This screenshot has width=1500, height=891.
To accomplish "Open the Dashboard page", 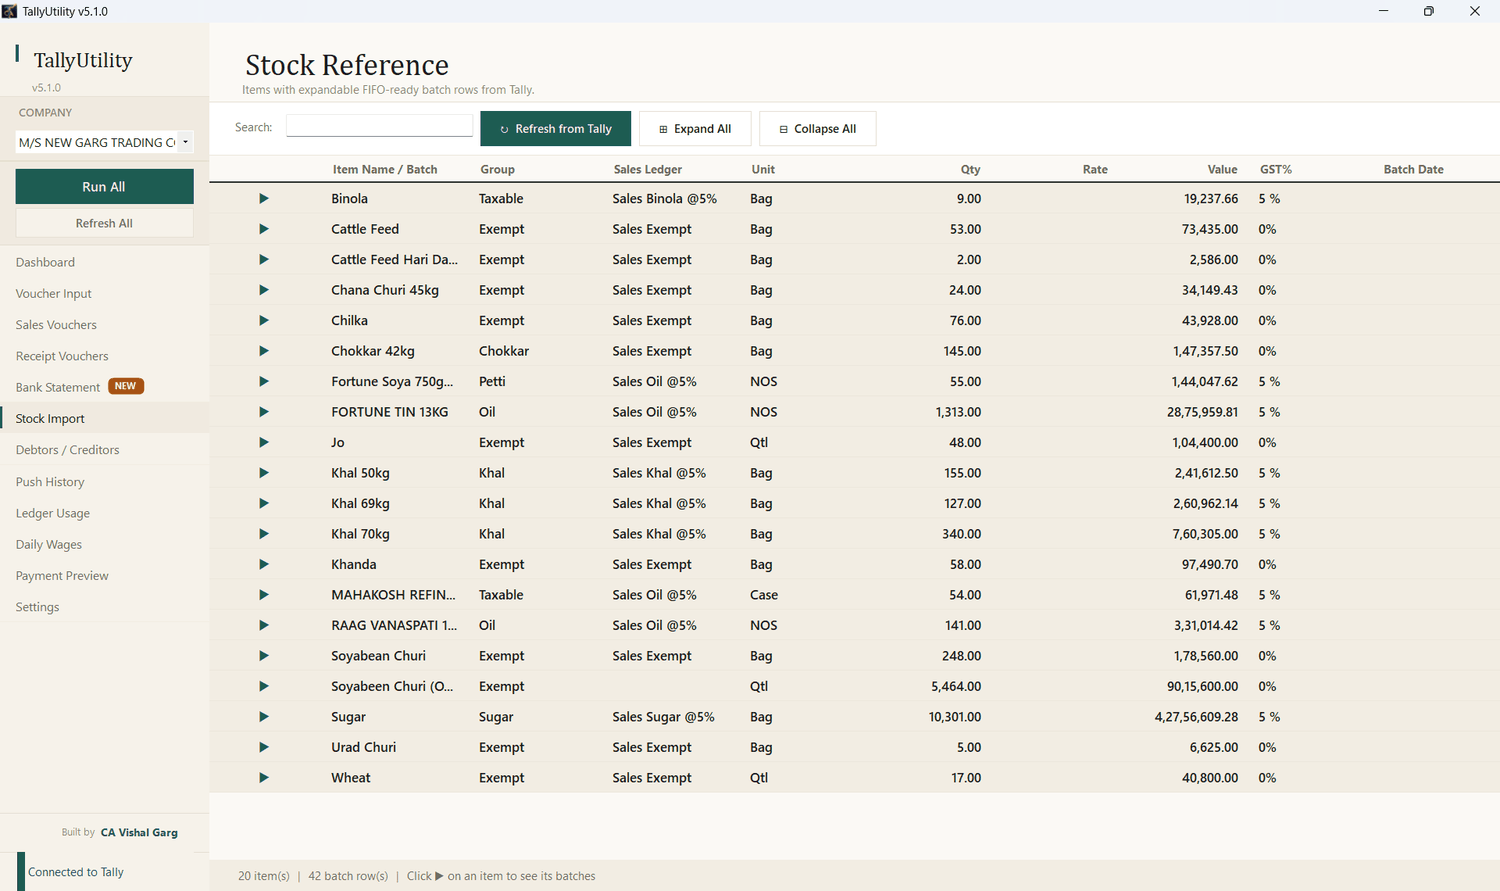I will coord(45,262).
